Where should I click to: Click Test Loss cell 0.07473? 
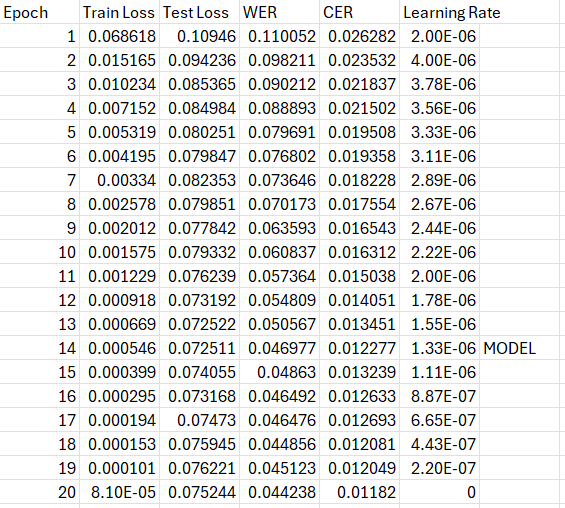199,420
